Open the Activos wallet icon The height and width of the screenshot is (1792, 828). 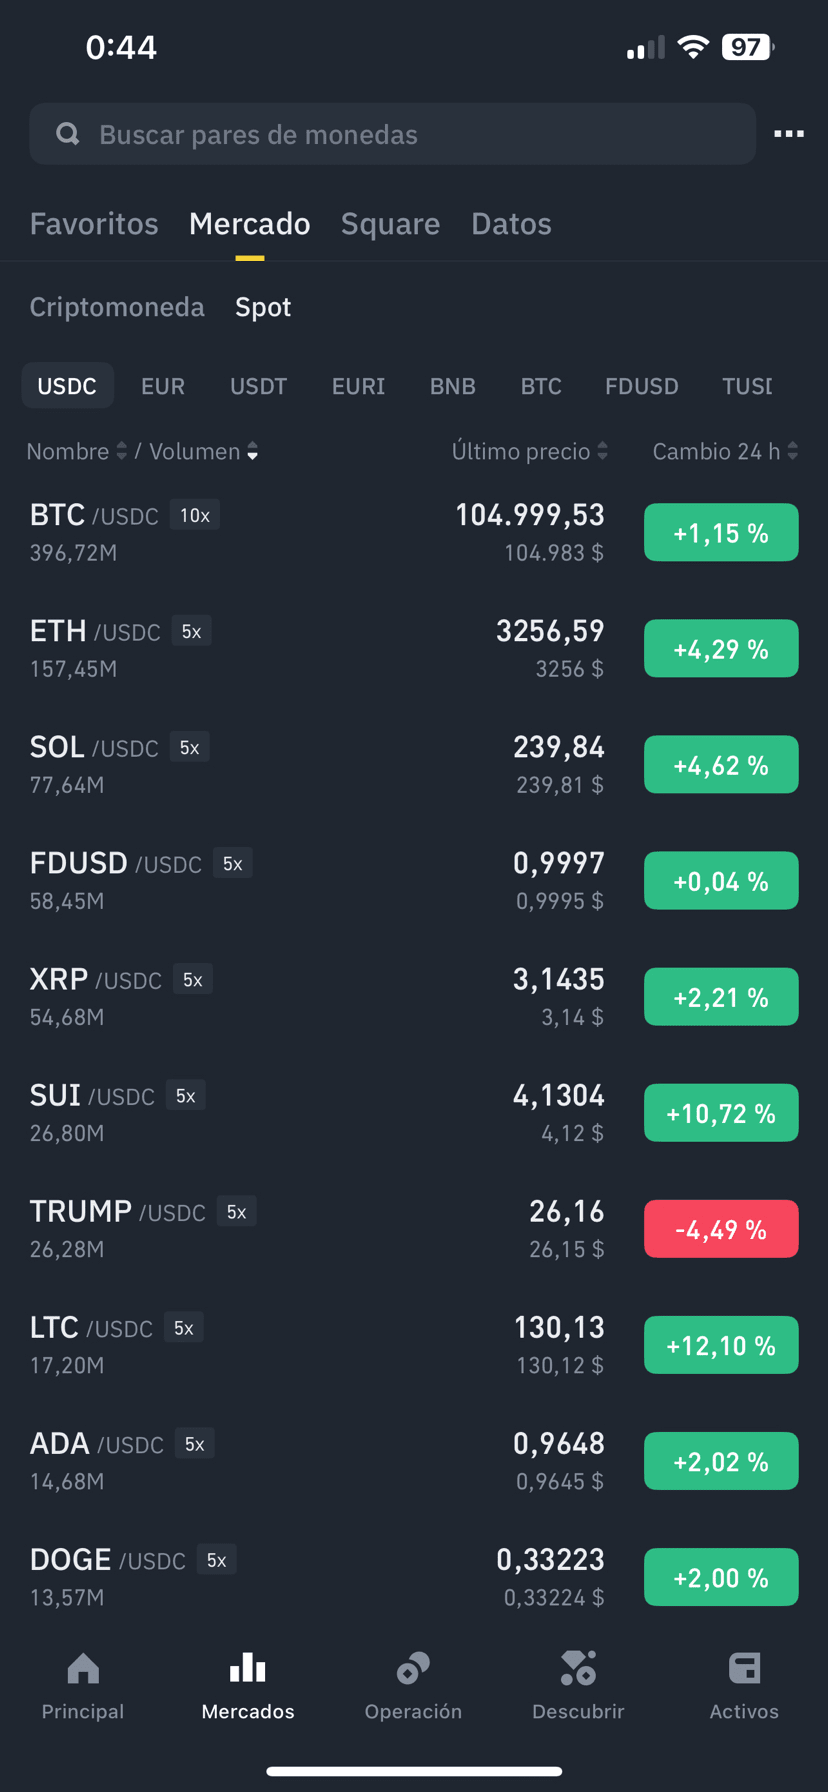(x=744, y=1668)
